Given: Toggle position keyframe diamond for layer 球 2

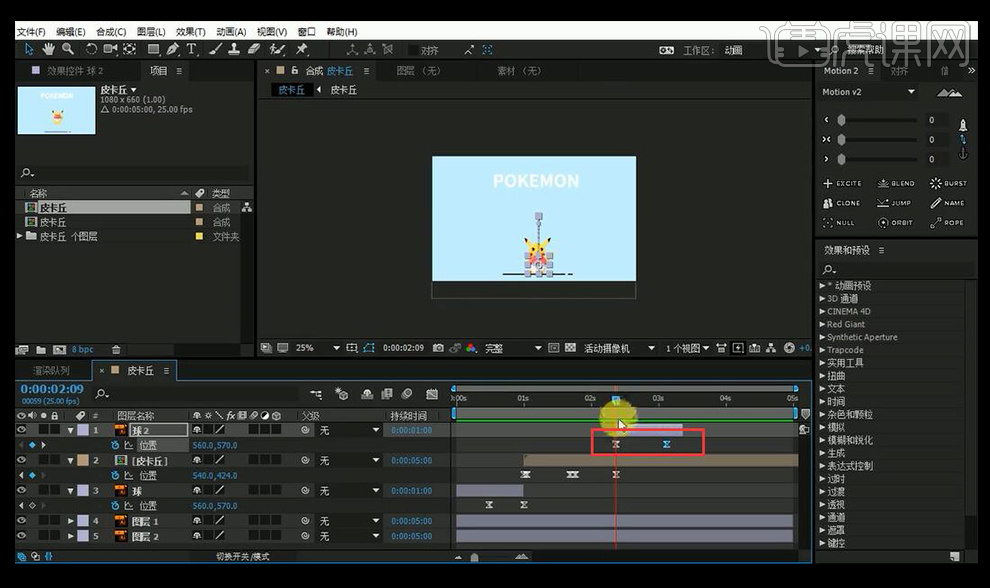Looking at the screenshot, I should click(32, 445).
